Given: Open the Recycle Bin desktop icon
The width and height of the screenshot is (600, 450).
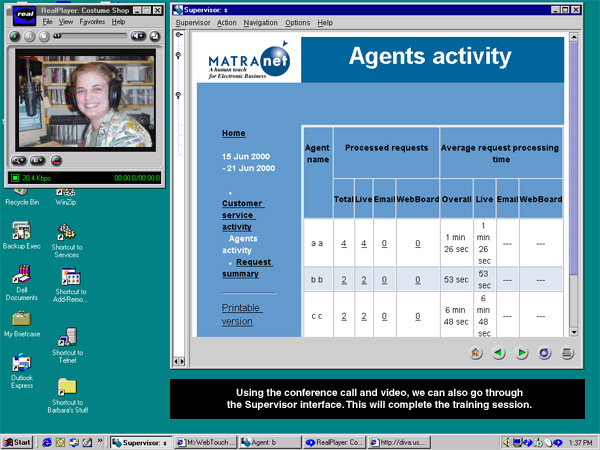Looking at the screenshot, I should (x=22, y=197).
